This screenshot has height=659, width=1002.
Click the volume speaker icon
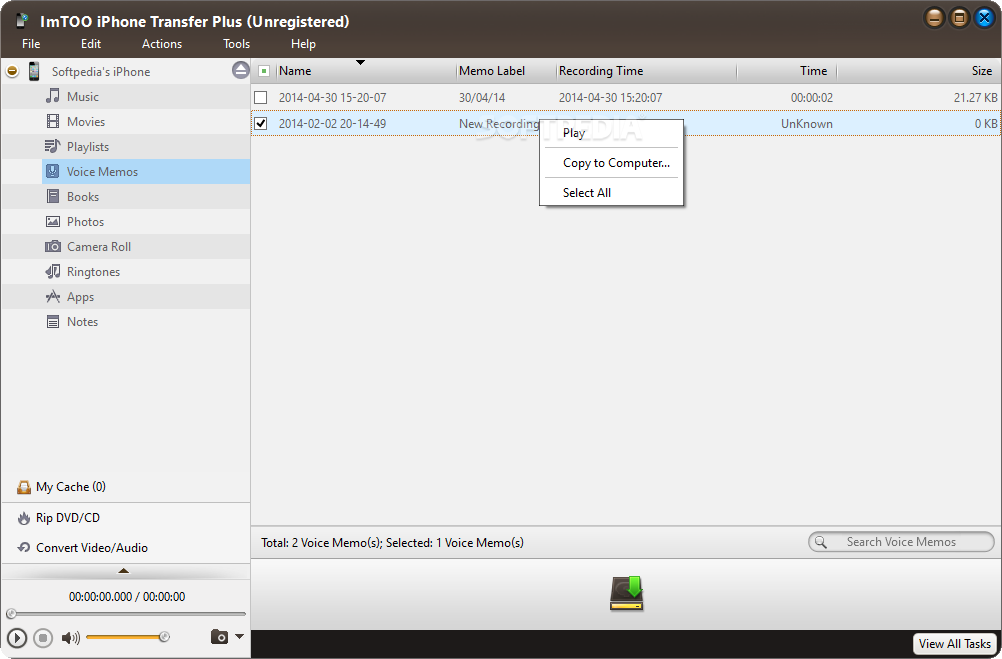pos(70,637)
